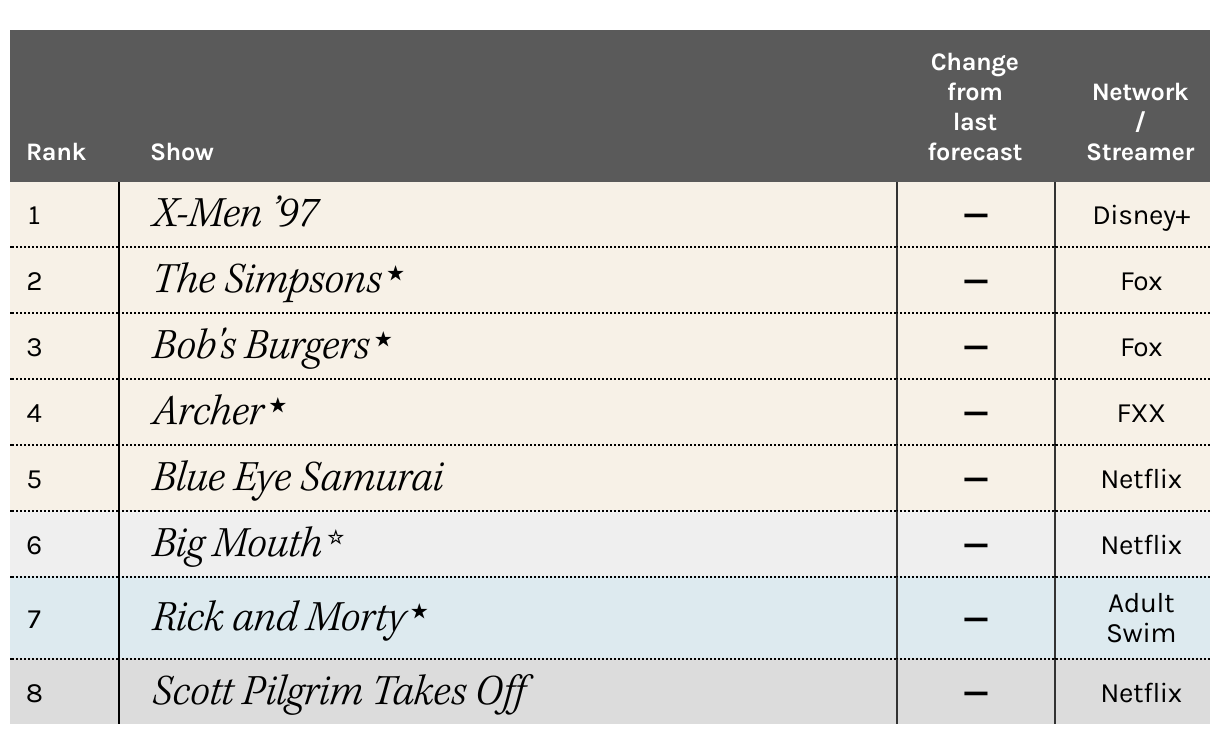Click the outlined star next to Big Mouth
This screenshot has width=1220, height=734.
(336, 537)
